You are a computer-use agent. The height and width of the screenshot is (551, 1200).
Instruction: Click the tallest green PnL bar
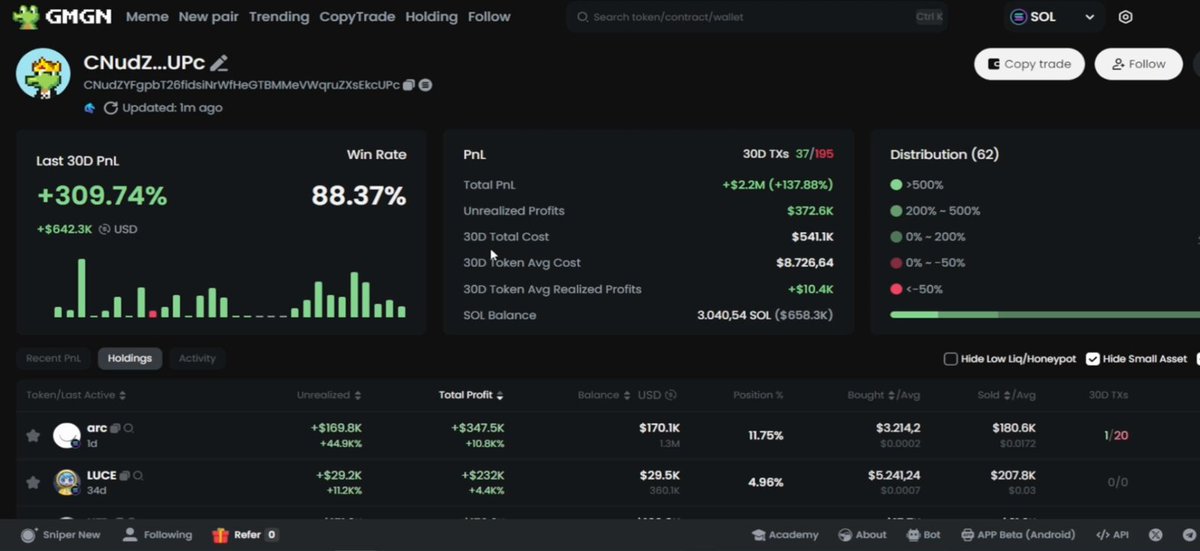coord(82,288)
